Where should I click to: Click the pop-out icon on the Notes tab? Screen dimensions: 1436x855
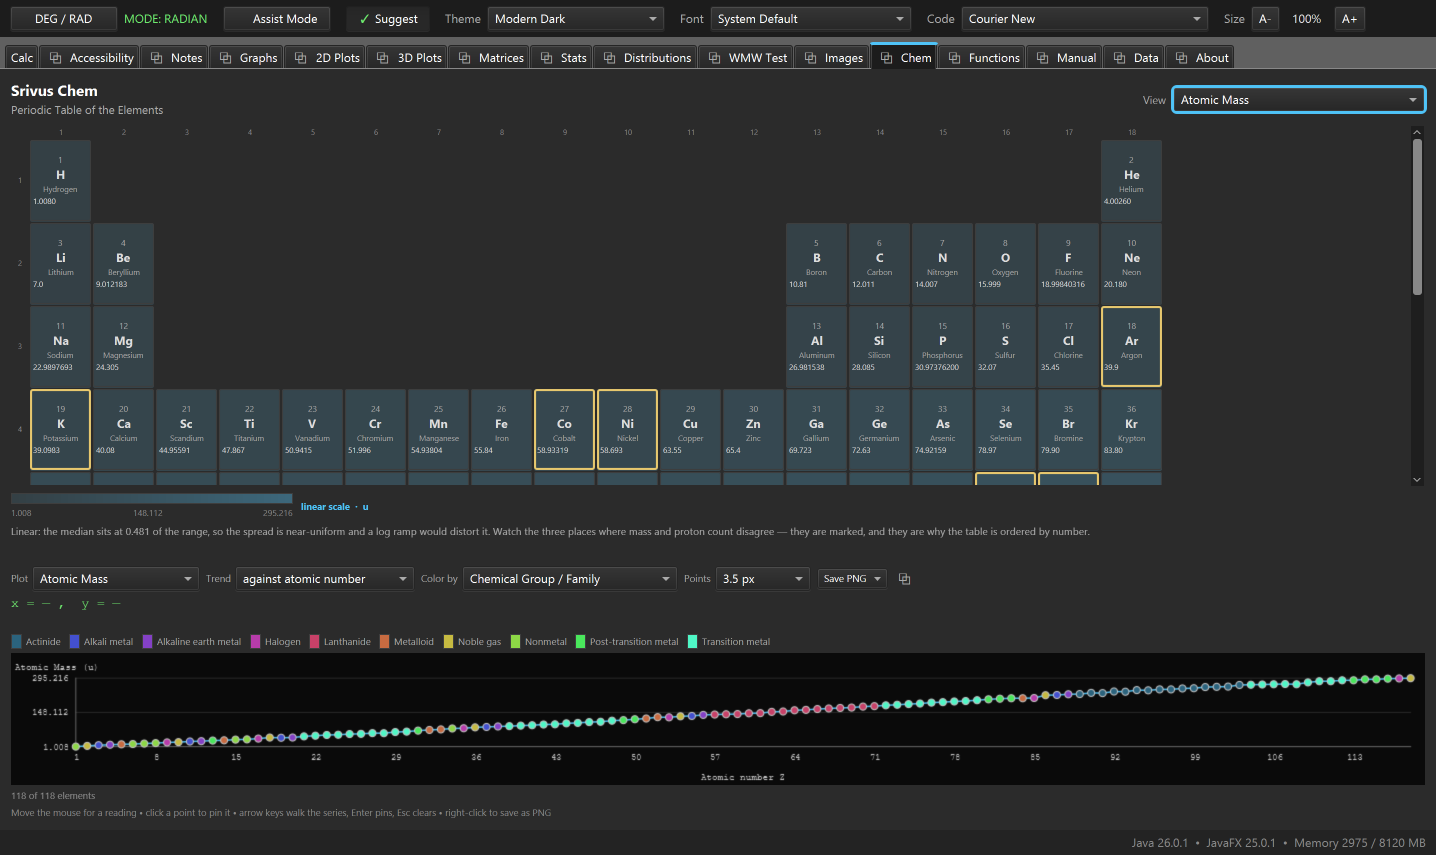[x=157, y=58]
